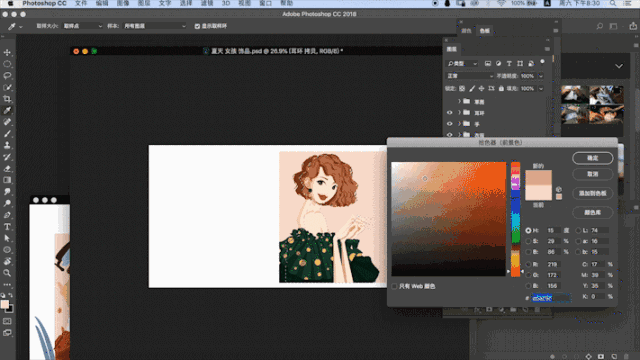Confirm color with 确定 button

coord(592,158)
